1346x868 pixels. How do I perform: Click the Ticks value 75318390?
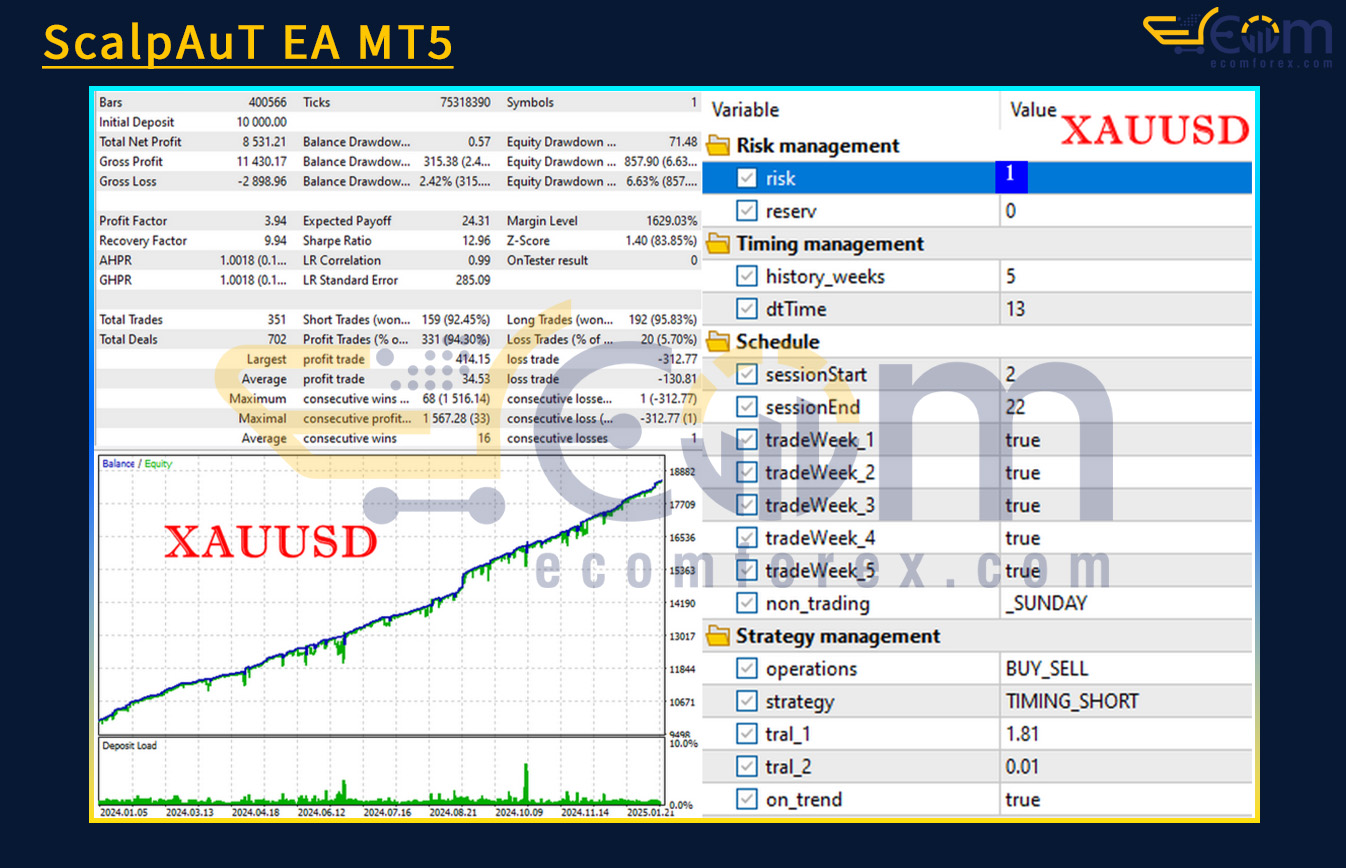point(466,102)
